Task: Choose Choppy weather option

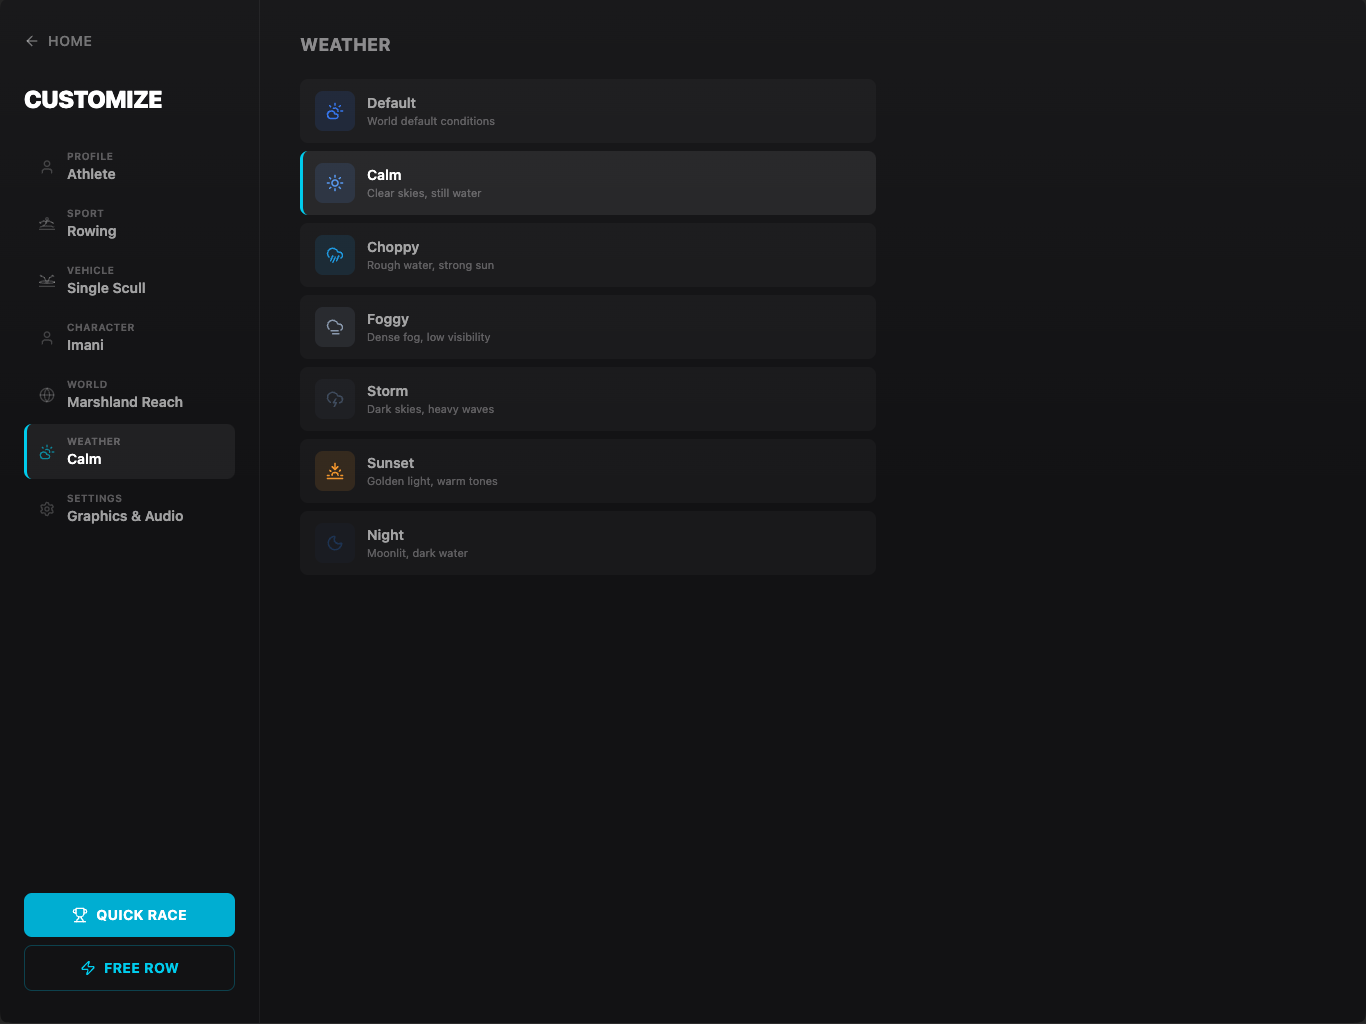Action: tap(588, 255)
